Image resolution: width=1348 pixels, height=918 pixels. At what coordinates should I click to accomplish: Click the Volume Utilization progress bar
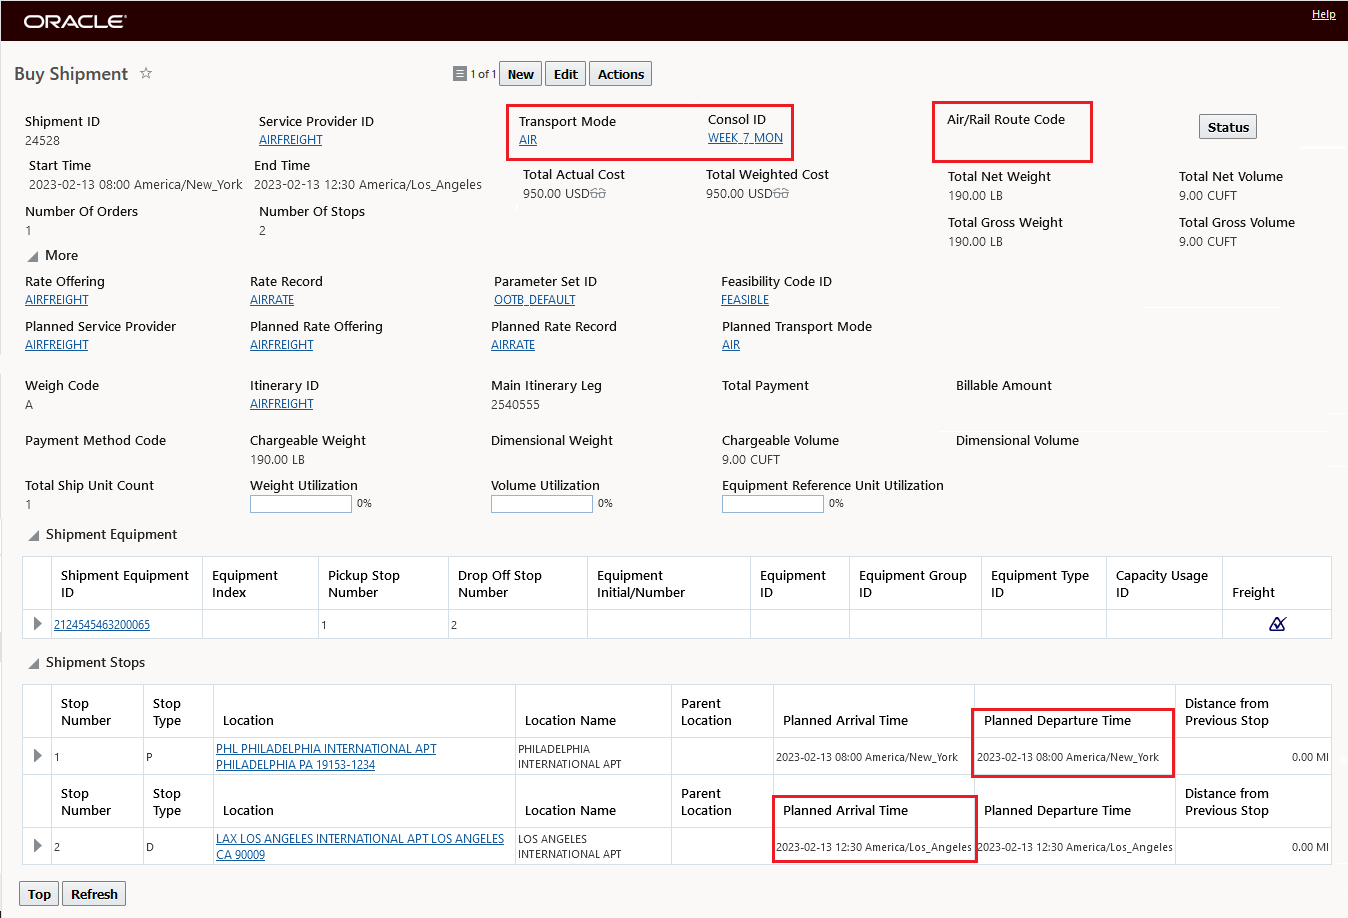[x=542, y=504]
